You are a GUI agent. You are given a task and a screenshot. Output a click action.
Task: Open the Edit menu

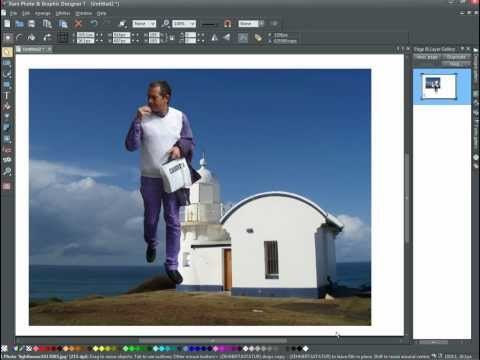26,14
